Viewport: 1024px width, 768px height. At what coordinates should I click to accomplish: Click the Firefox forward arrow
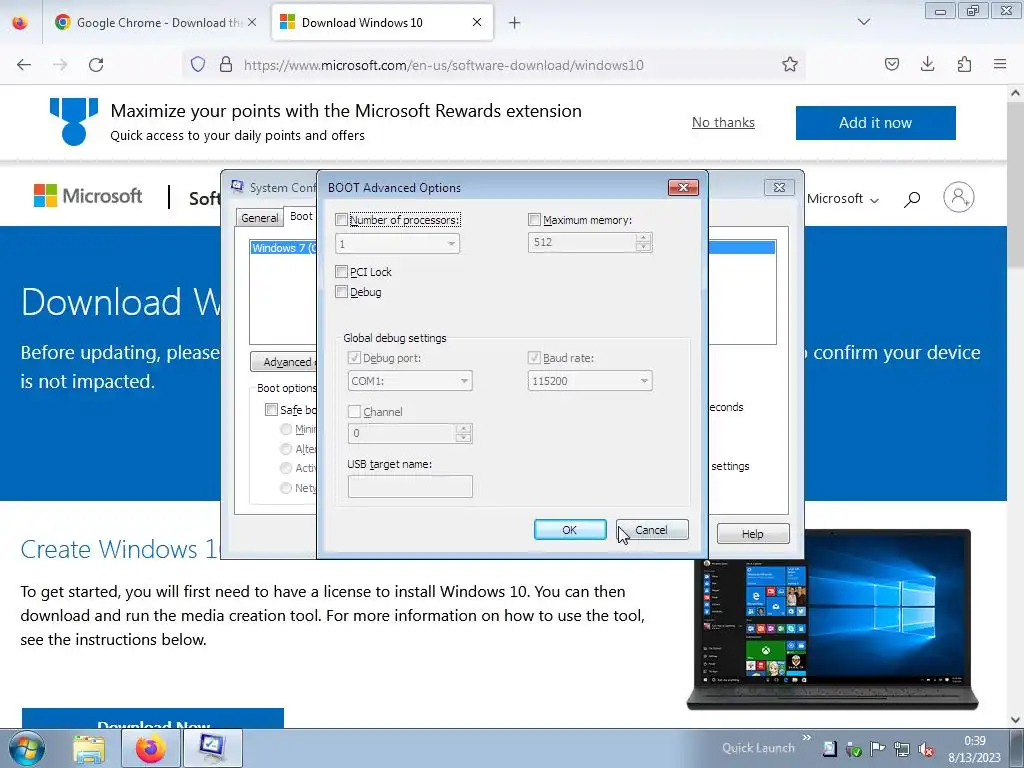coord(60,64)
